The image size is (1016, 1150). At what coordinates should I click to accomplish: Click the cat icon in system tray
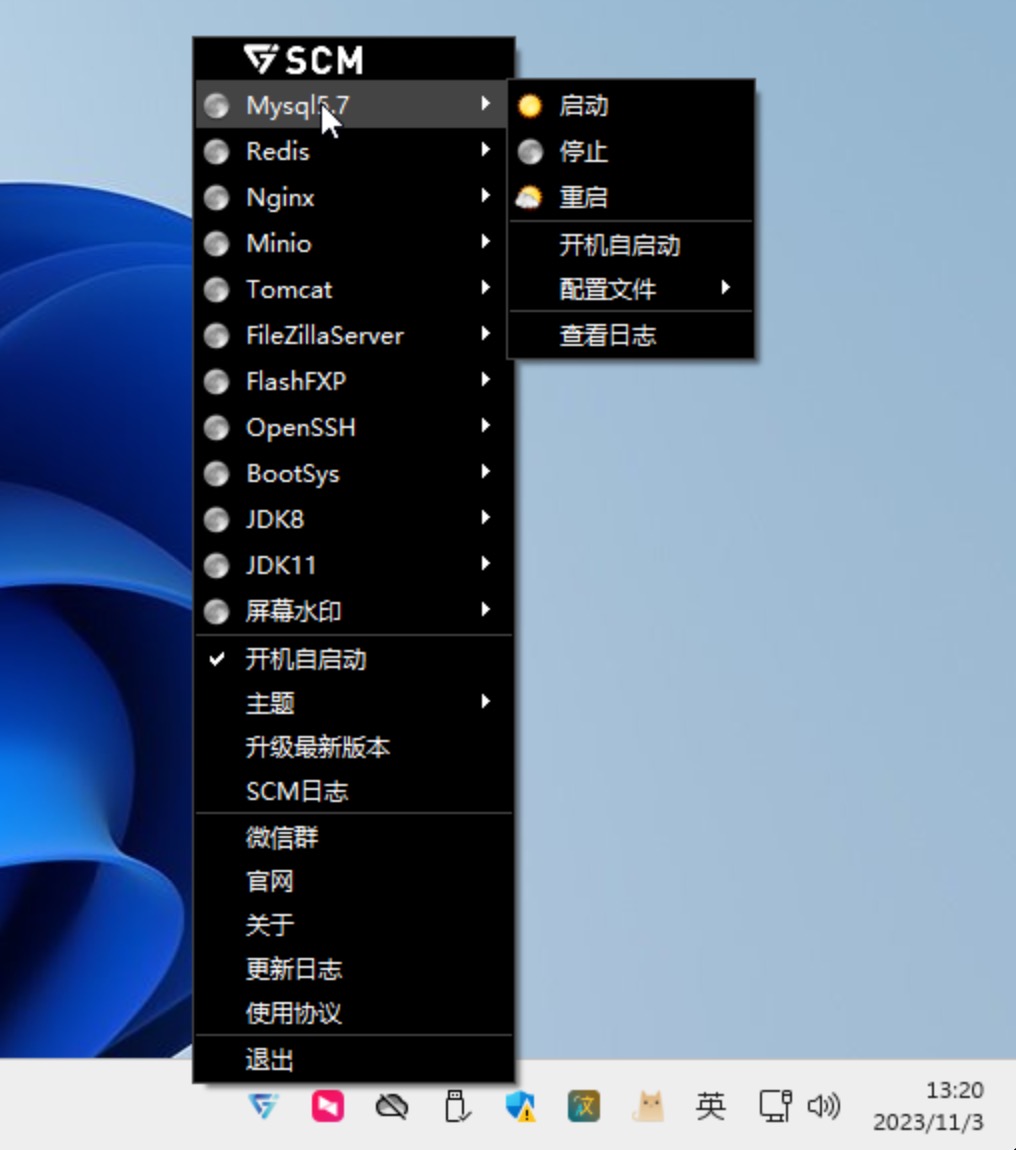click(648, 1106)
